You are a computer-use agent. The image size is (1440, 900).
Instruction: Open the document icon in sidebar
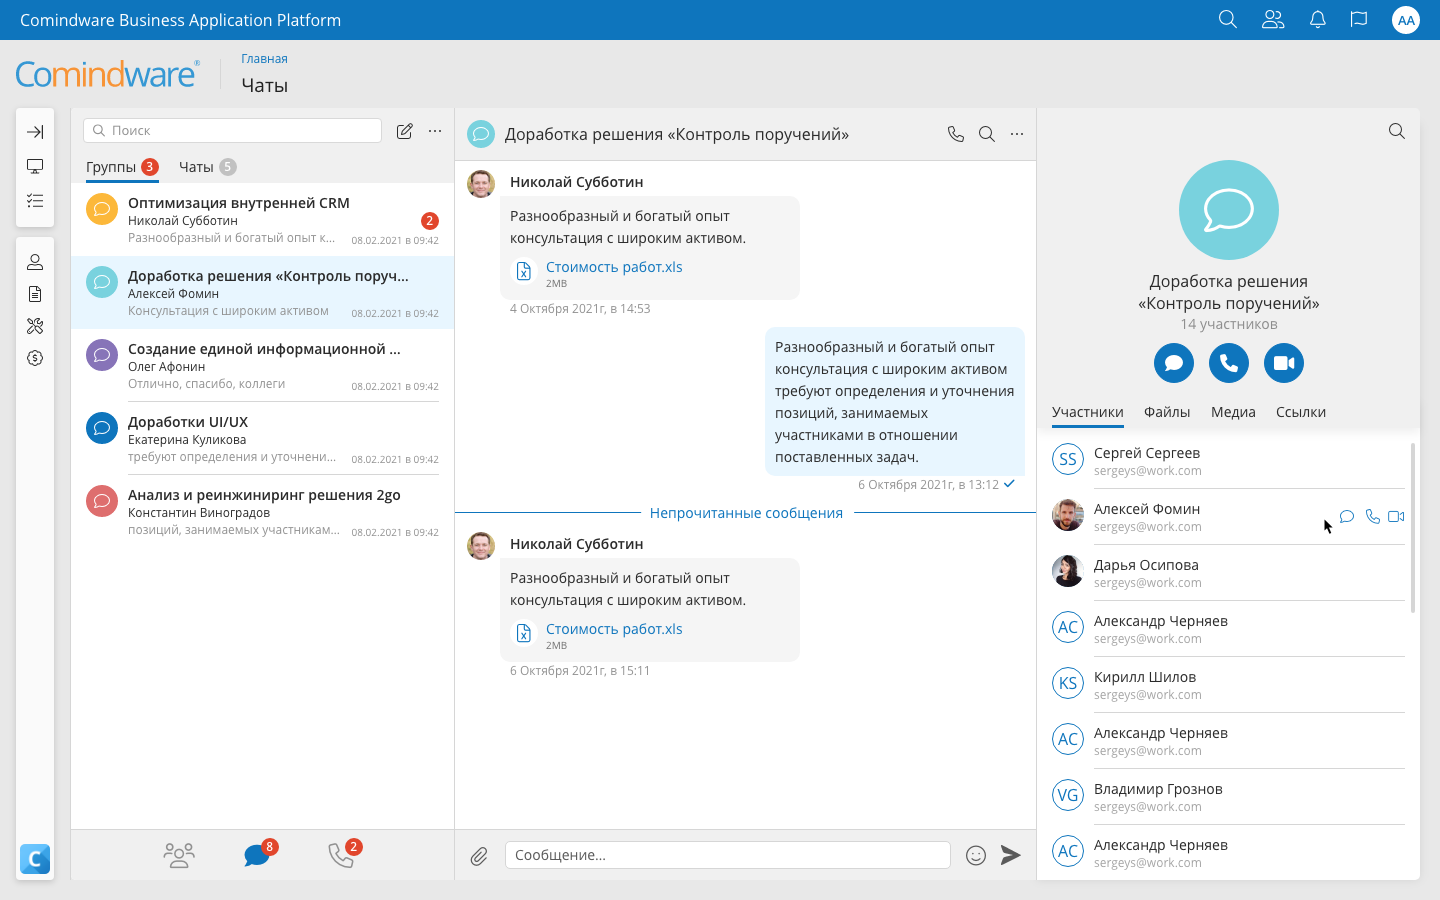point(35,294)
